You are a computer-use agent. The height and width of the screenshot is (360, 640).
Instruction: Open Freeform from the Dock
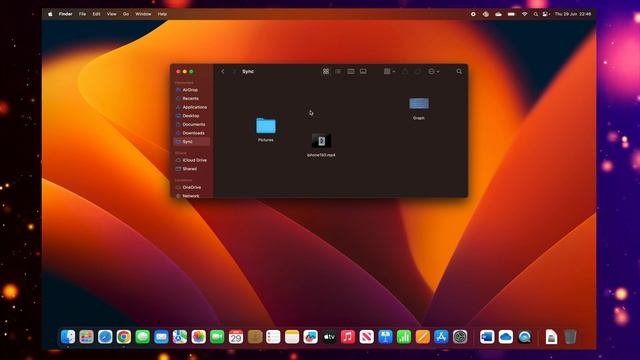point(311,337)
